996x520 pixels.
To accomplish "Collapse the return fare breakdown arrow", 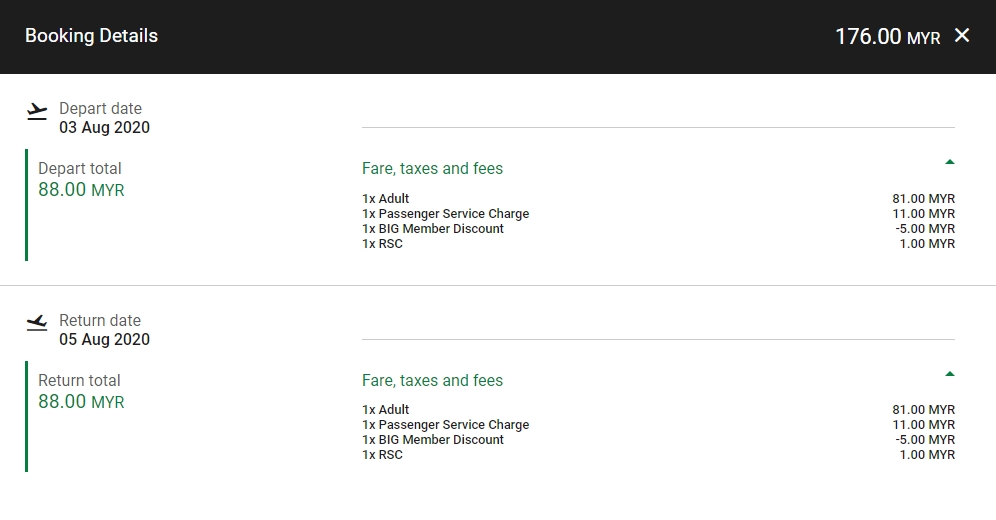I will tap(949, 374).
